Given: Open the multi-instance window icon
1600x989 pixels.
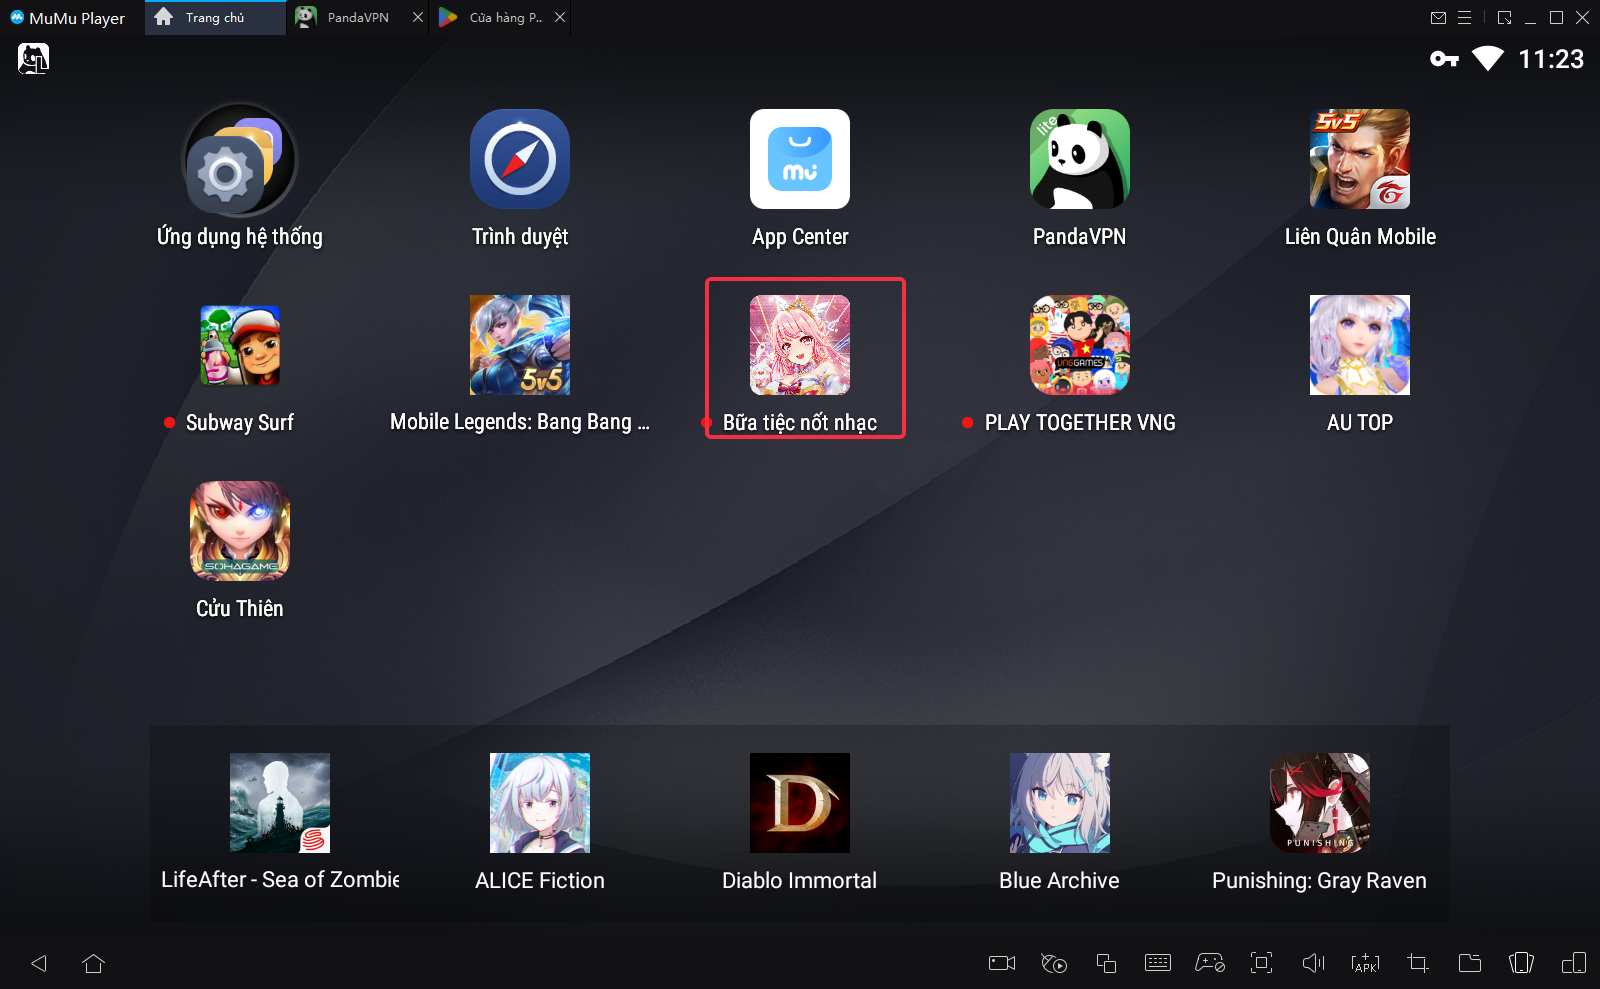Looking at the screenshot, I should 1106,963.
